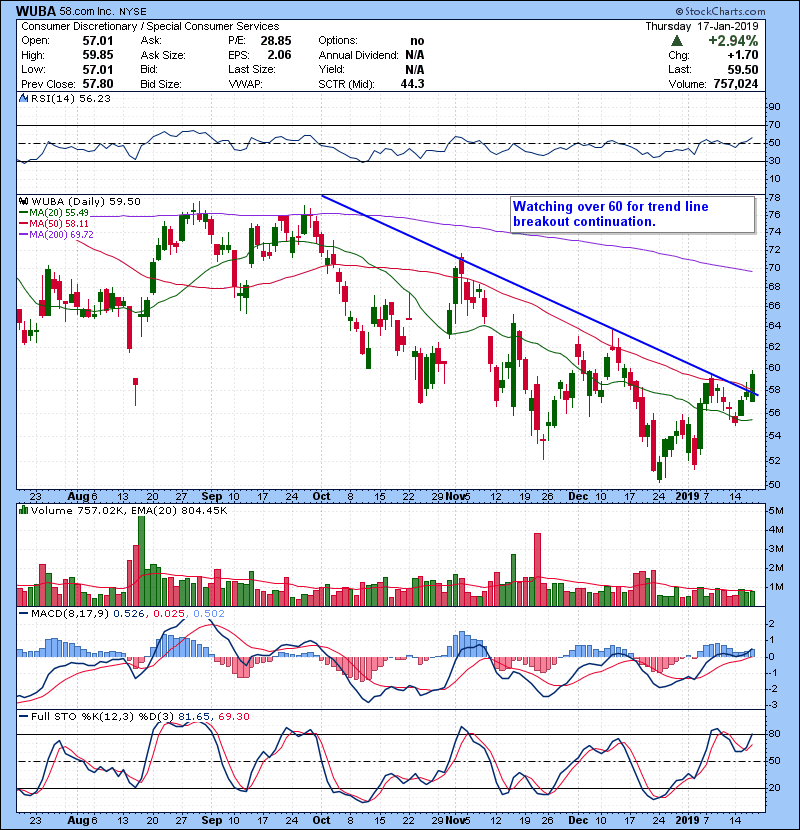The width and height of the screenshot is (800, 830).
Task: Click the 'MA(50) 58.11' legend text
Action: [59, 224]
